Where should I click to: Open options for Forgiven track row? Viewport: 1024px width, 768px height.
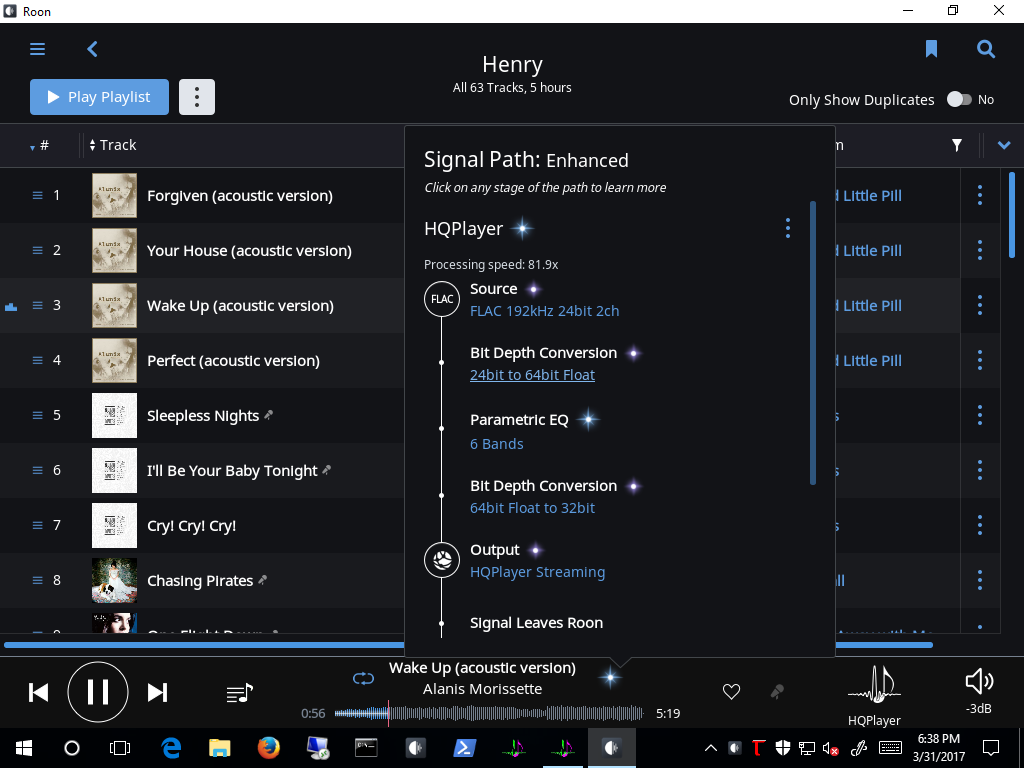click(x=980, y=195)
